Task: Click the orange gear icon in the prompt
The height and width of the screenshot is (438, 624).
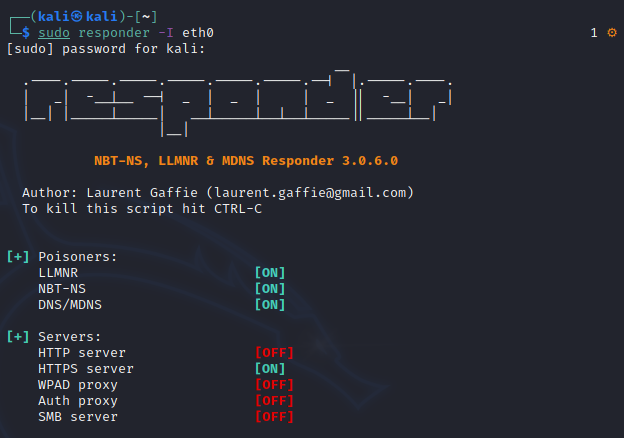Action: [x=612, y=33]
